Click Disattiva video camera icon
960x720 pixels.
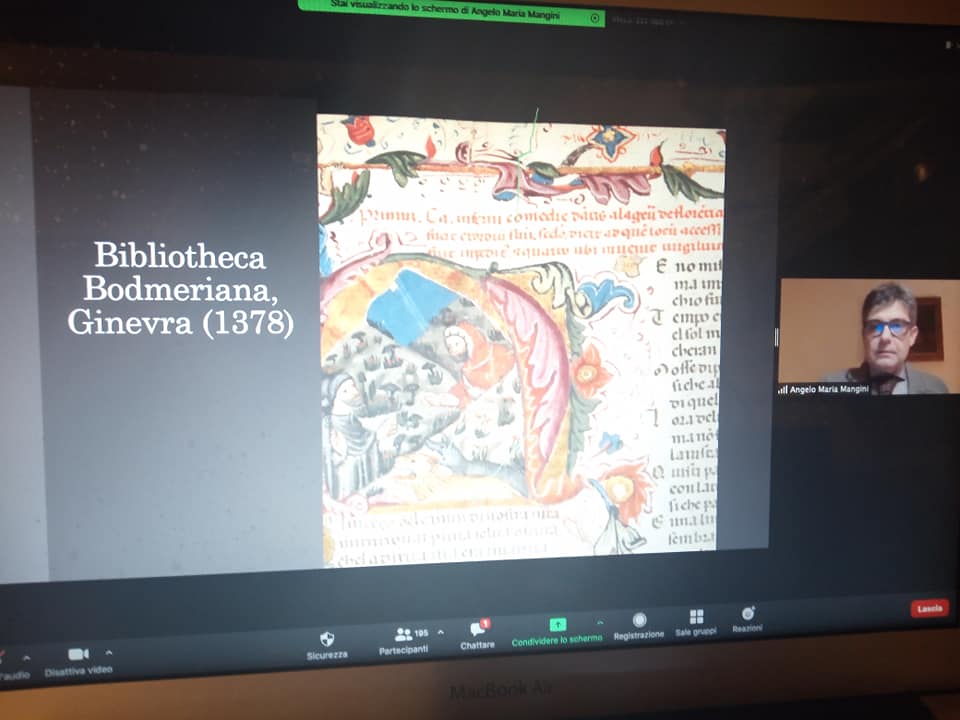point(78,654)
